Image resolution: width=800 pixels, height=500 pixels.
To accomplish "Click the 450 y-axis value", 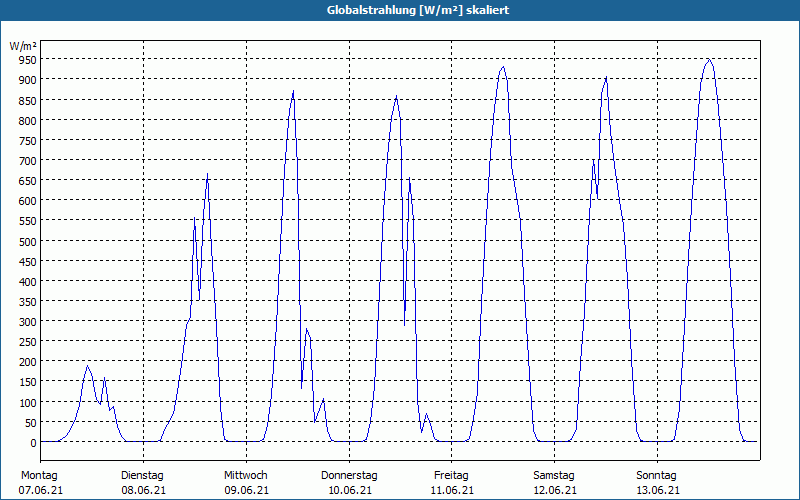I will point(27,262).
